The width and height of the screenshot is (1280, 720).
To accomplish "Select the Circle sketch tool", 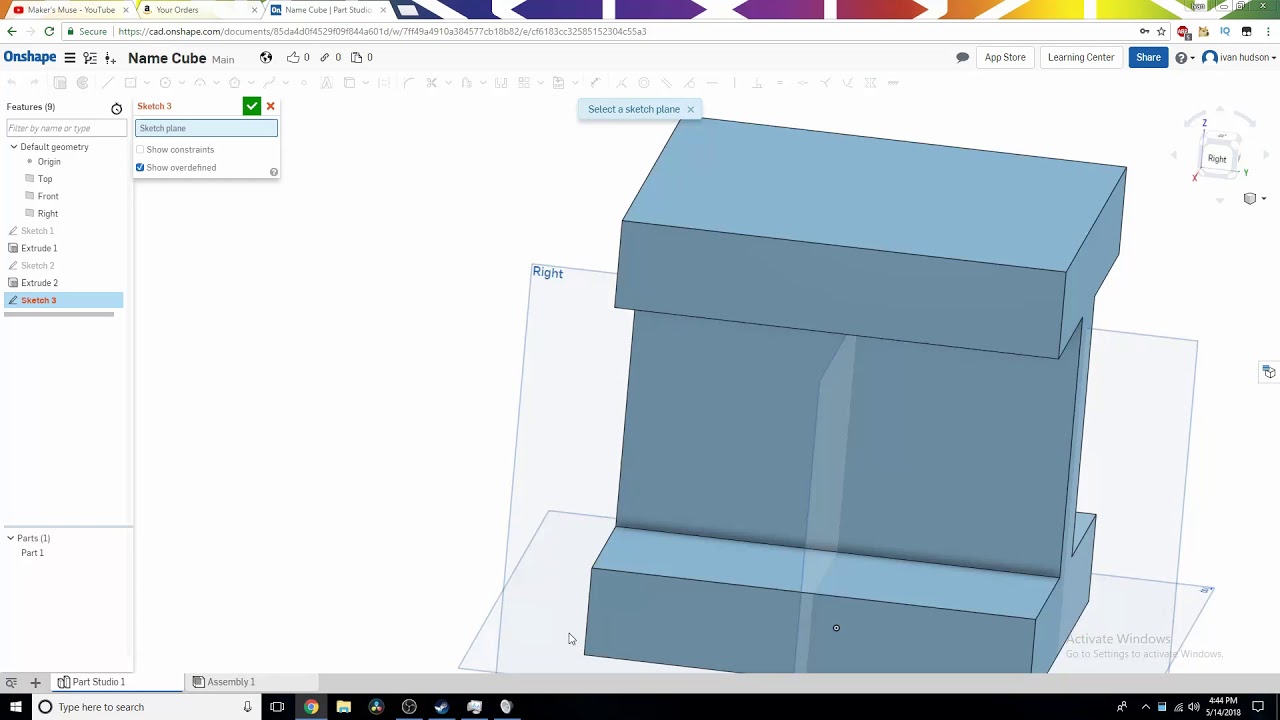I will [x=165, y=83].
